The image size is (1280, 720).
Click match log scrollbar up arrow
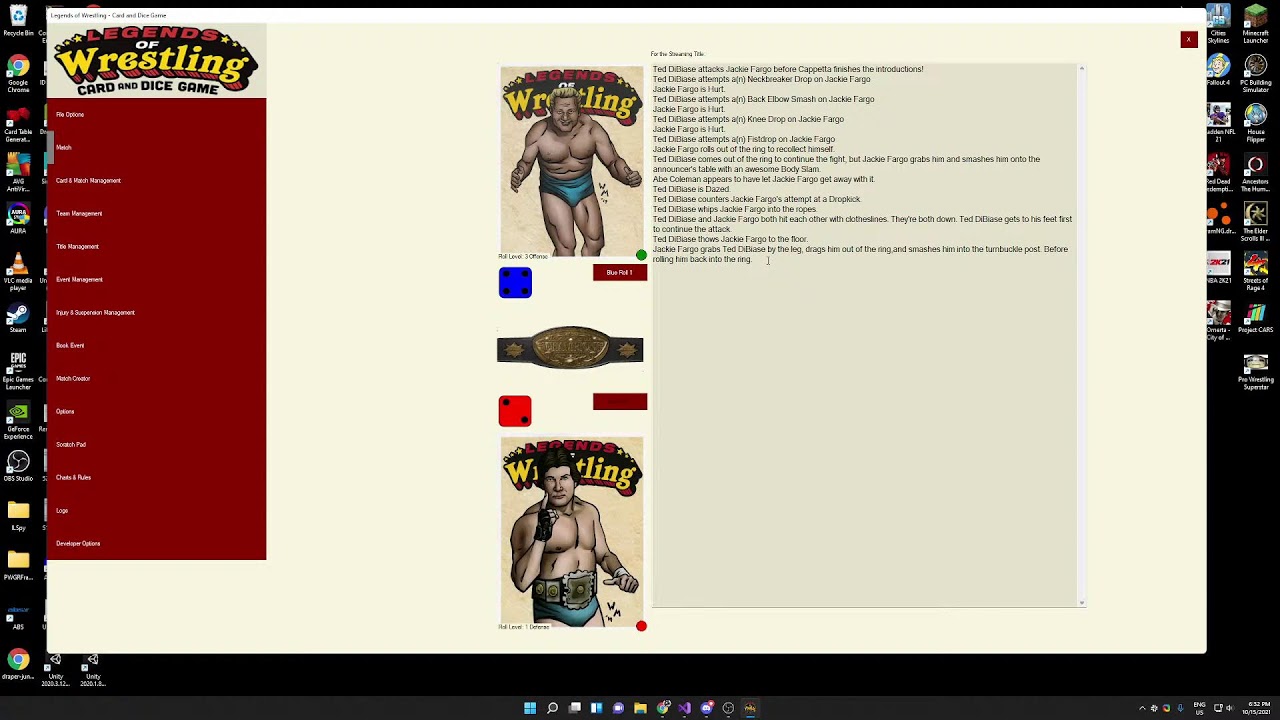click(1081, 68)
